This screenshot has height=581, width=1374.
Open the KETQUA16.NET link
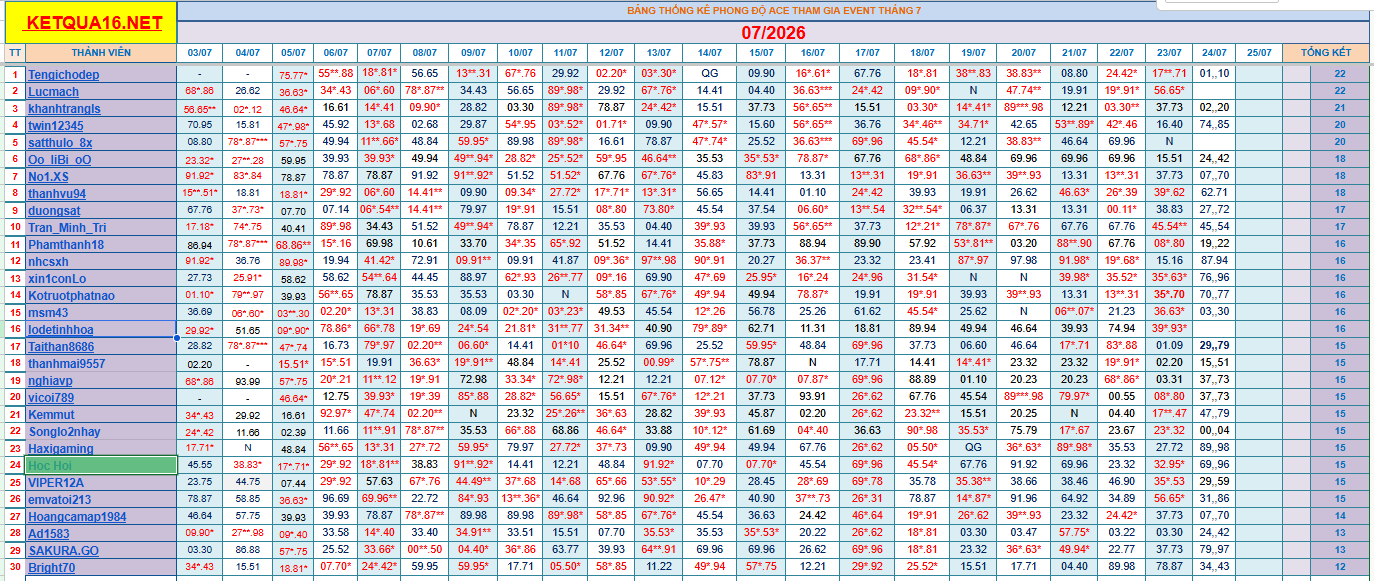pos(92,23)
